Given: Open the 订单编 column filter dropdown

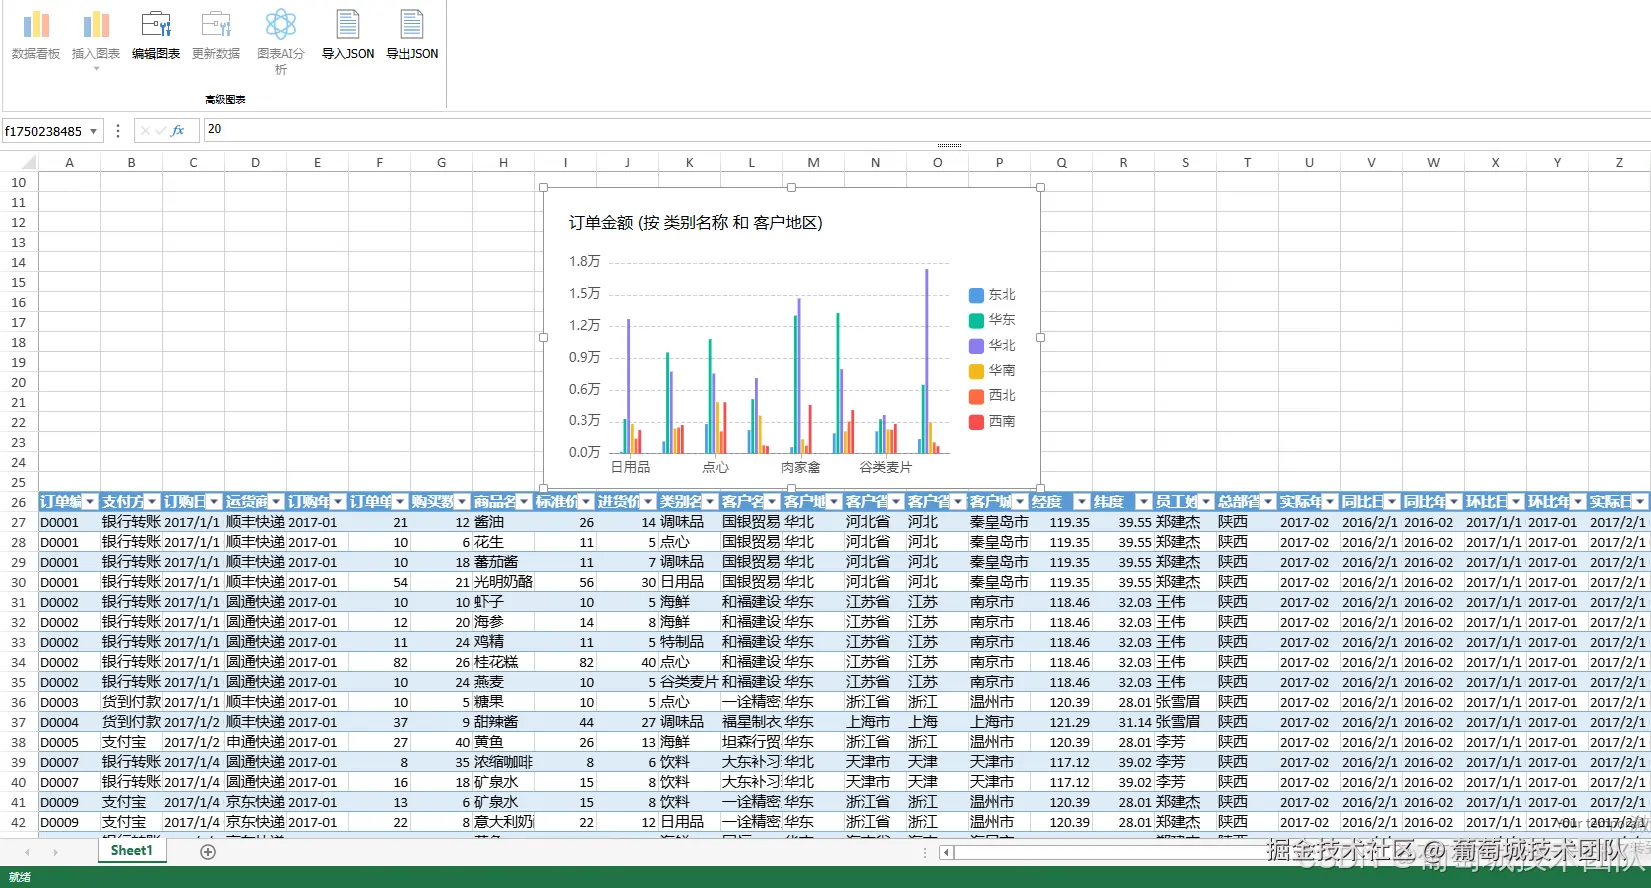Looking at the screenshot, I should [x=90, y=502].
